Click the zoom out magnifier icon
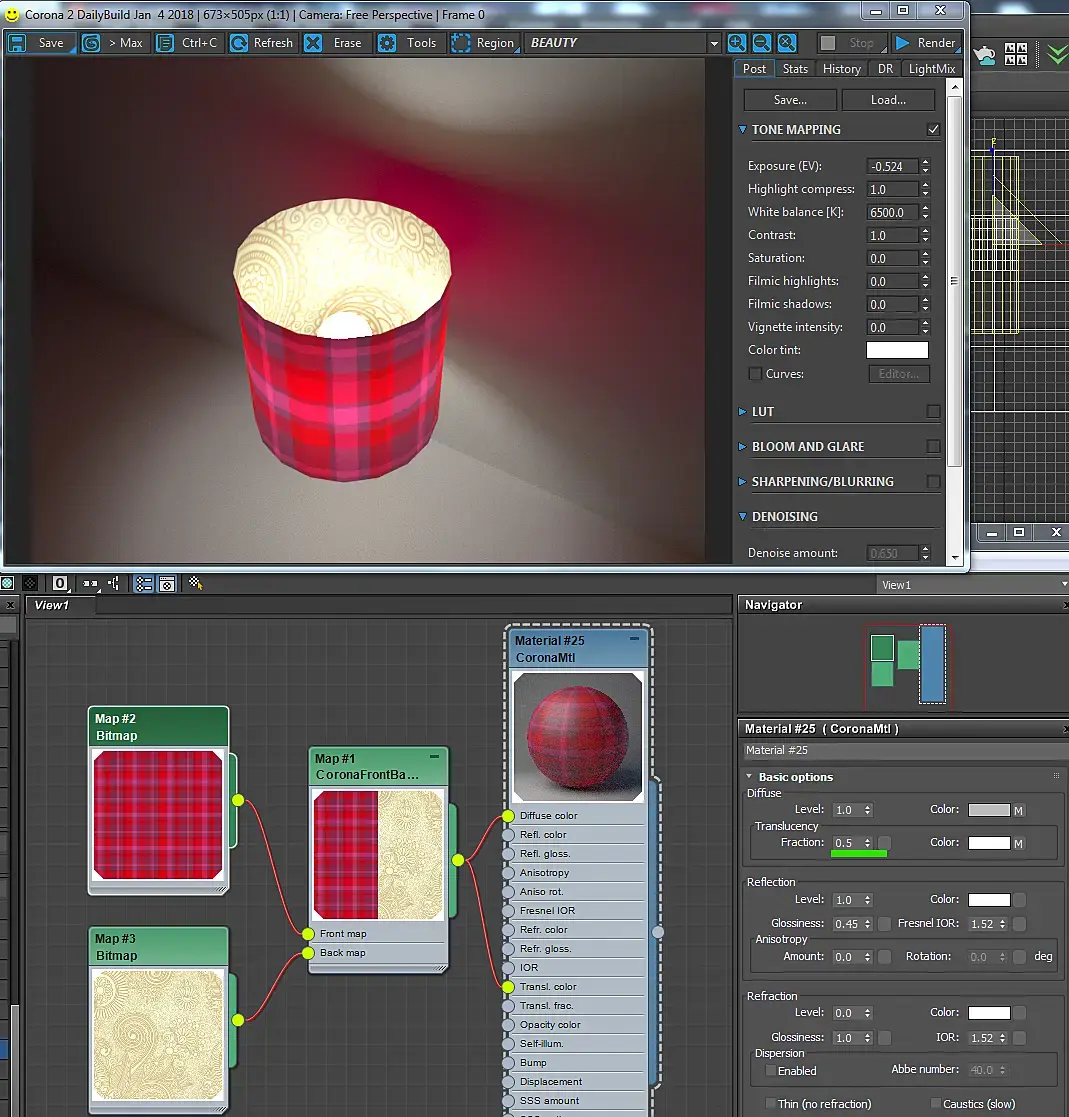Image resolution: width=1069 pixels, height=1117 pixels. [762, 43]
